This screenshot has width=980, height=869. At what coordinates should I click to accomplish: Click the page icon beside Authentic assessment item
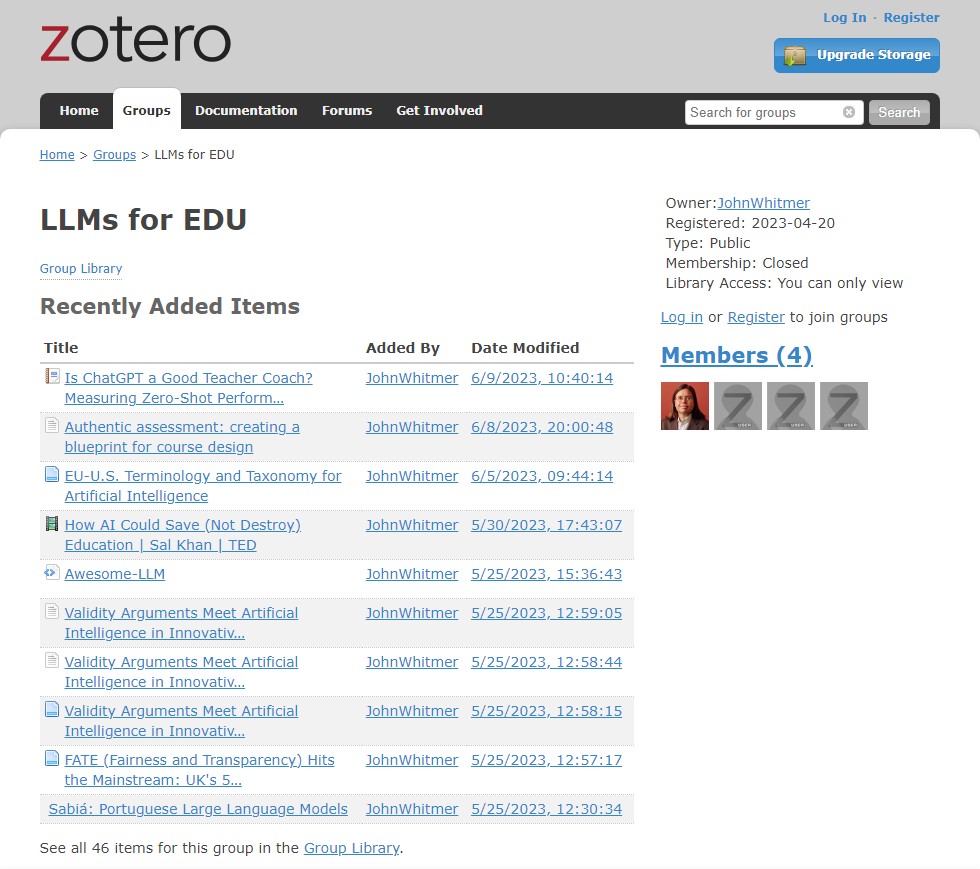click(x=52, y=426)
